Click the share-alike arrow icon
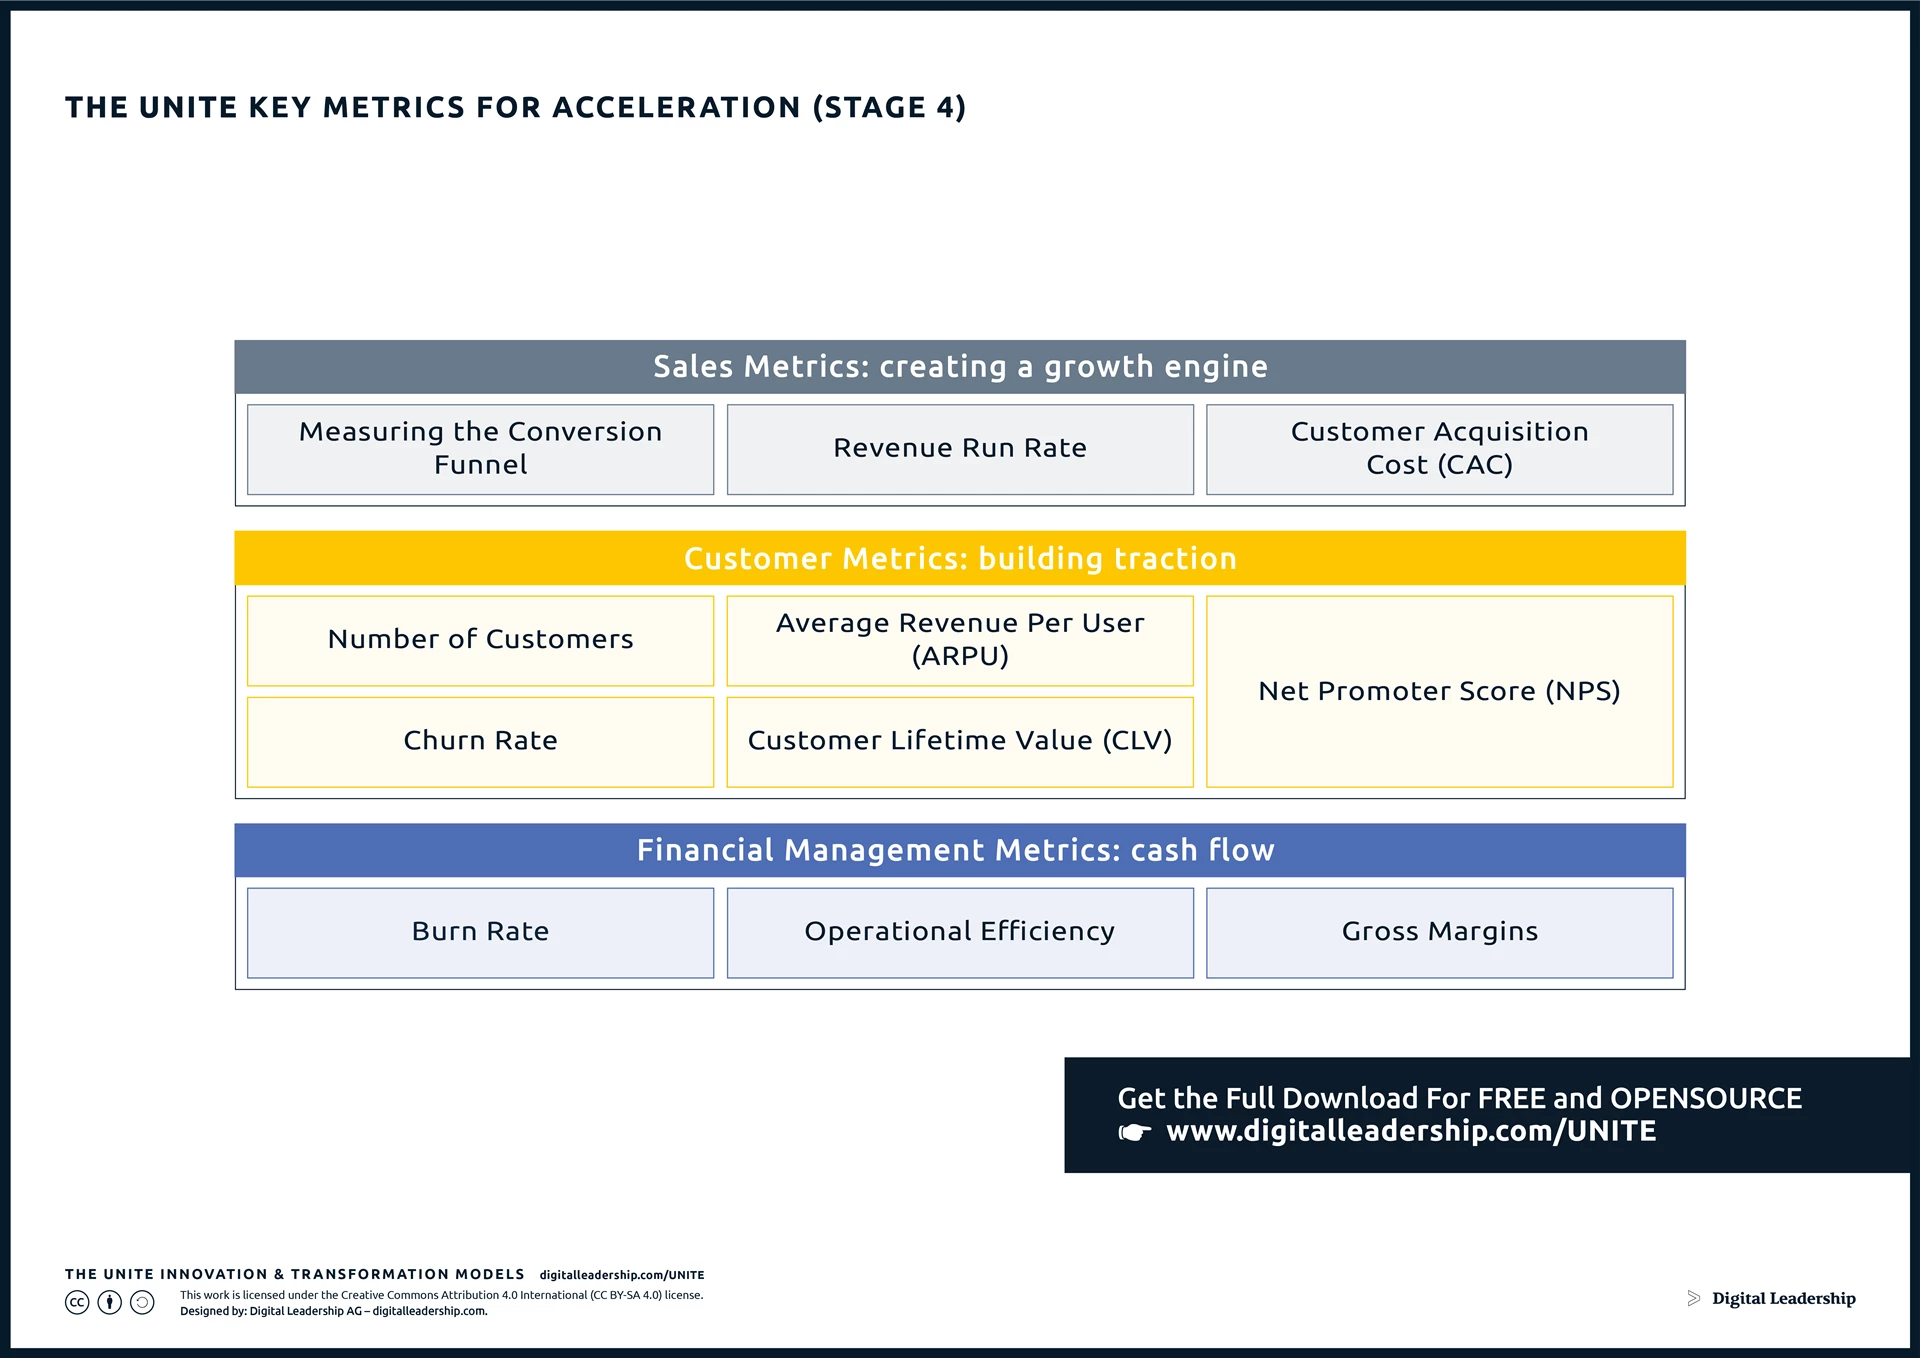1920x1358 pixels. pos(142,1303)
